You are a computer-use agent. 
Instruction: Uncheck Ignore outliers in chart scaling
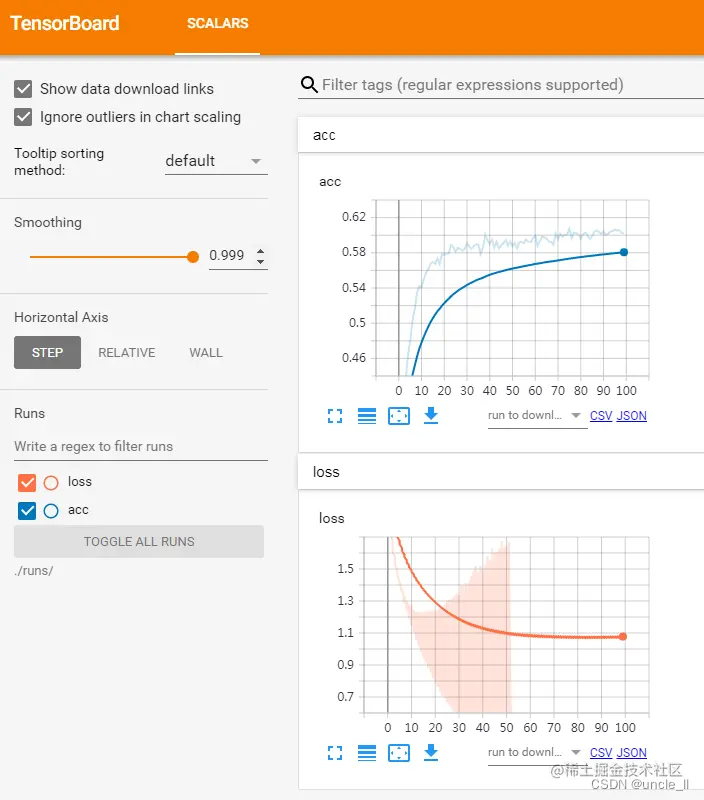coord(23,117)
